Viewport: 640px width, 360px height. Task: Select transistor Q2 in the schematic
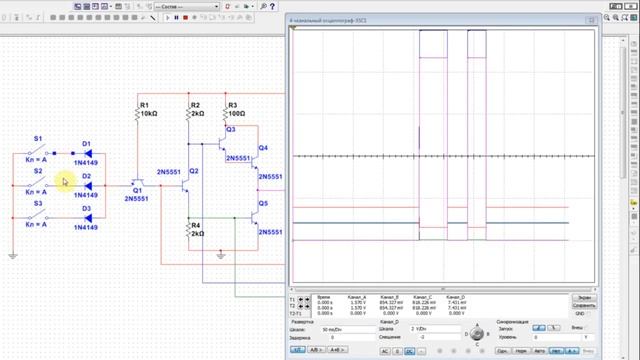[x=186, y=186]
